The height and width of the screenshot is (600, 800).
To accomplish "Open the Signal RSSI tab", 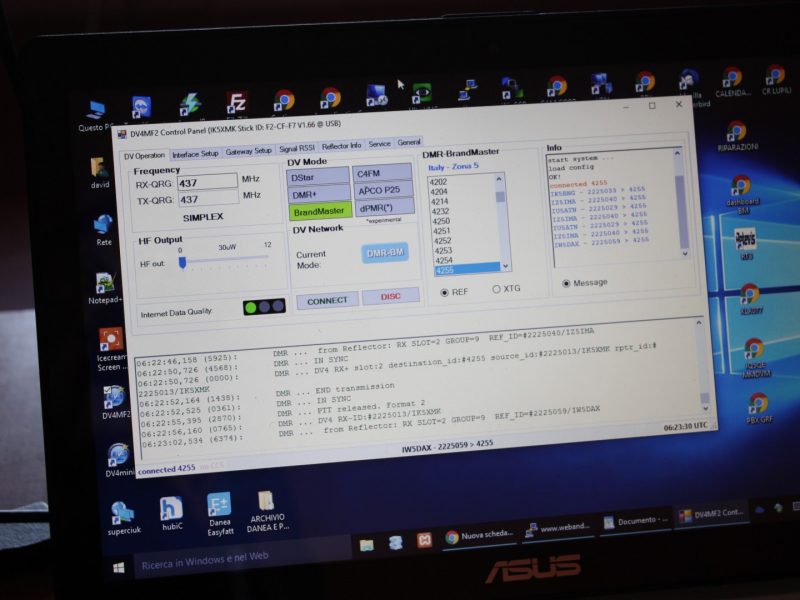I will (x=296, y=148).
